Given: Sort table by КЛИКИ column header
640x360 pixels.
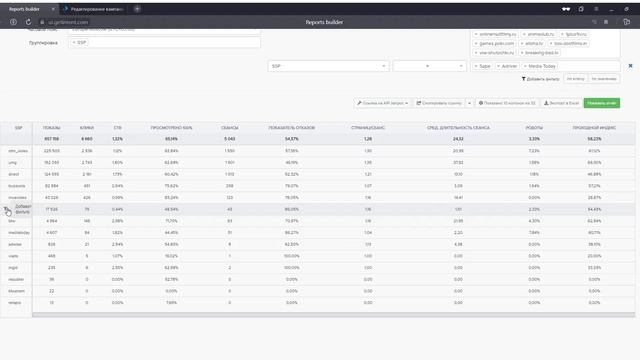Looking at the screenshot, I should 87,128.
